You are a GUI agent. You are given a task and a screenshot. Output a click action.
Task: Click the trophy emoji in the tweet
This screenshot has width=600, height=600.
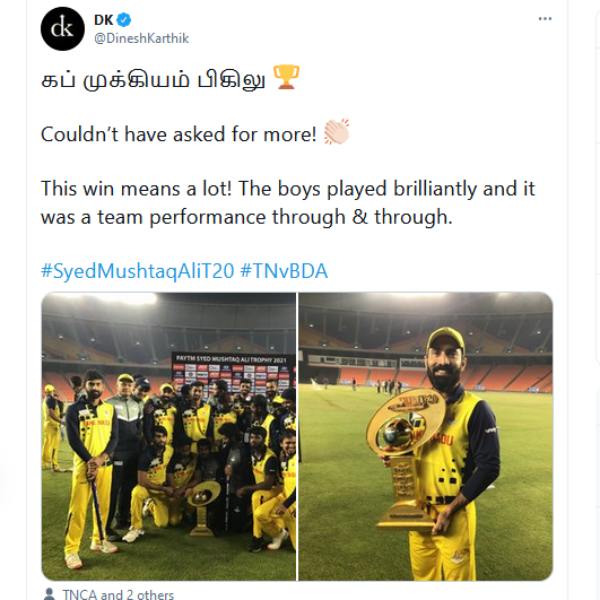[286, 78]
